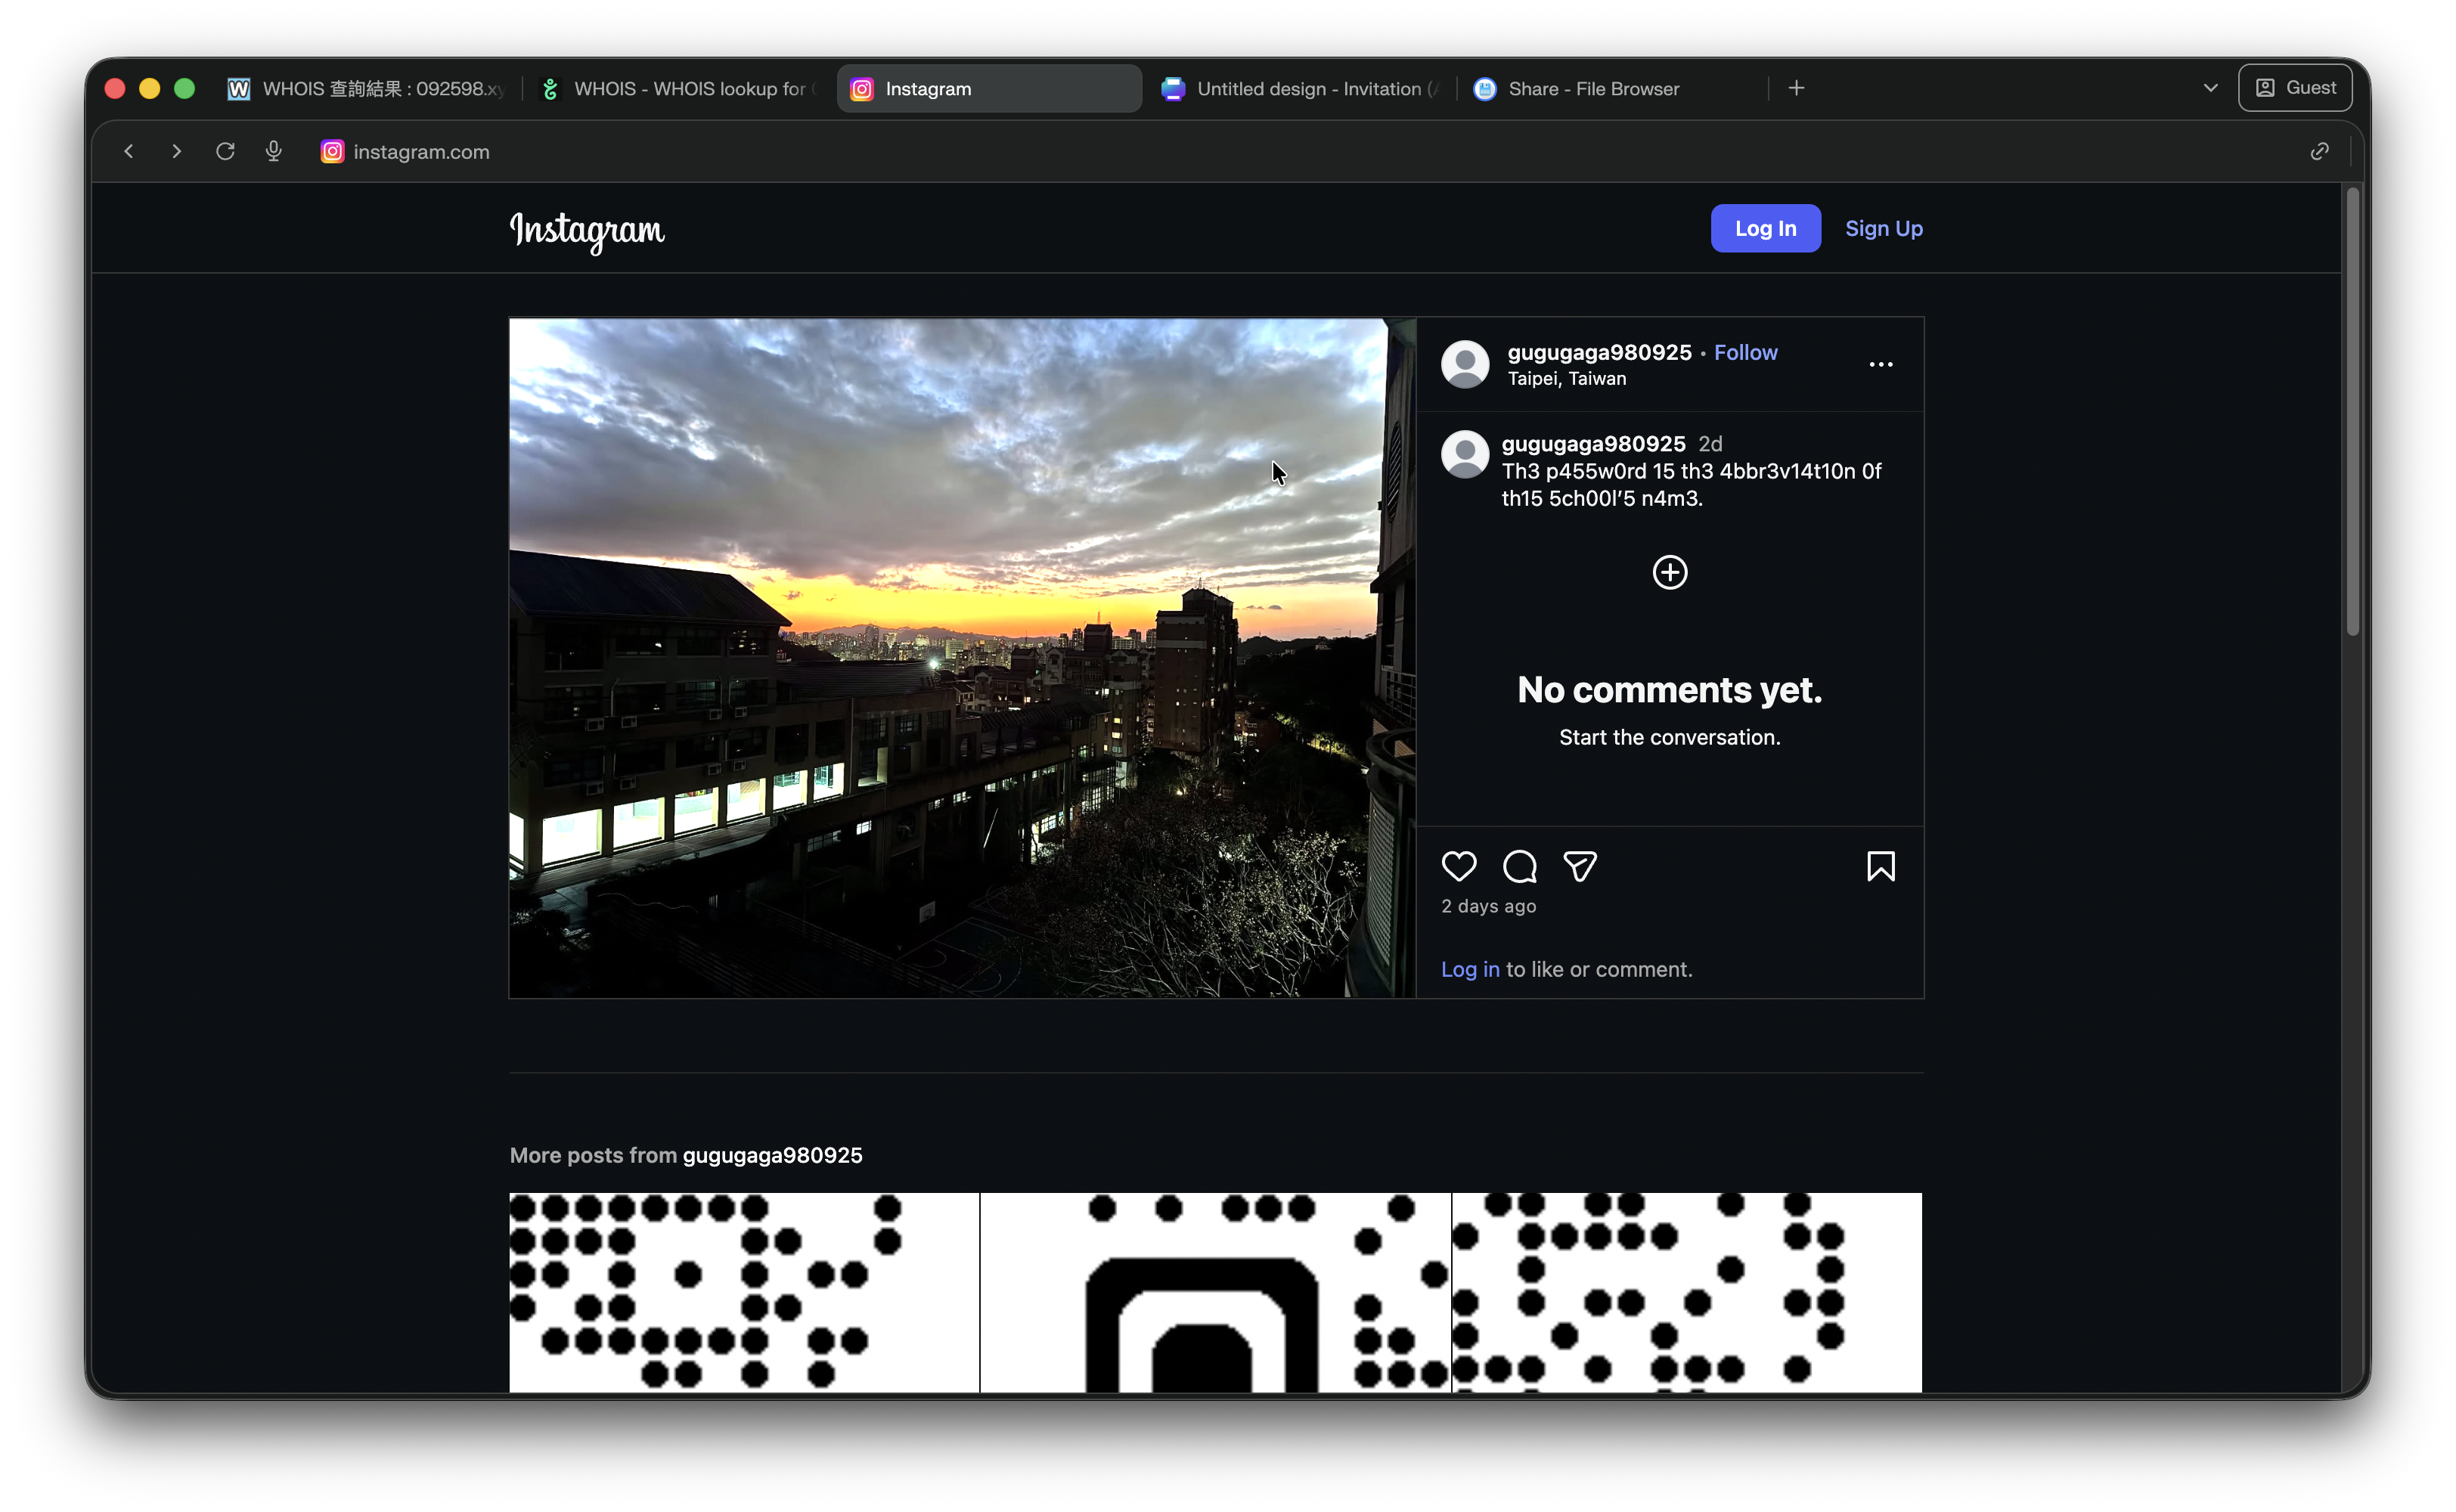The width and height of the screenshot is (2456, 1512).
Task: Load more comments with plus circle
Action: click(1669, 572)
